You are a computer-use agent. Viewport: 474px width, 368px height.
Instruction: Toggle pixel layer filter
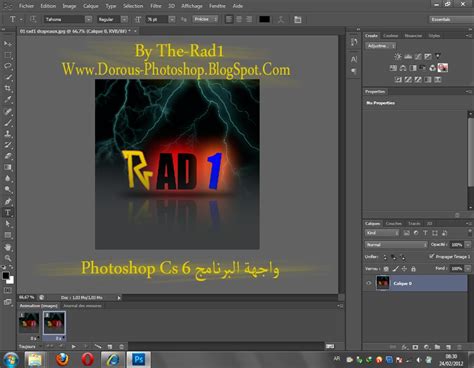[406, 233]
